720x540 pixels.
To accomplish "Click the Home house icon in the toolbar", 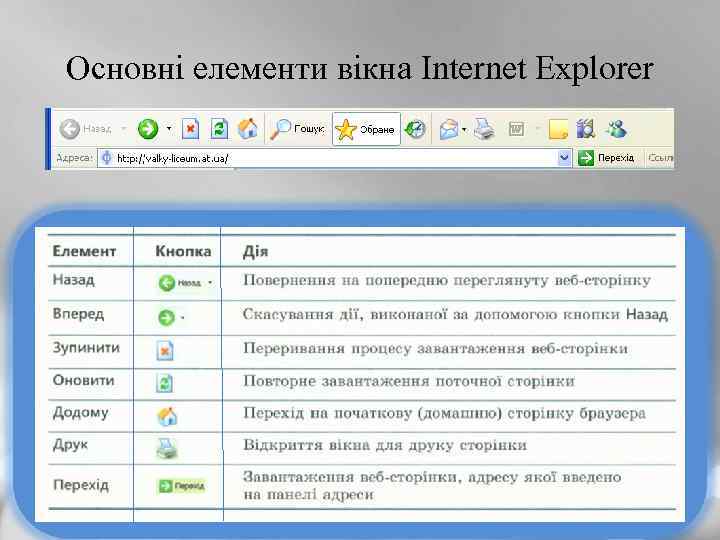I will click(x=248, y=129).
